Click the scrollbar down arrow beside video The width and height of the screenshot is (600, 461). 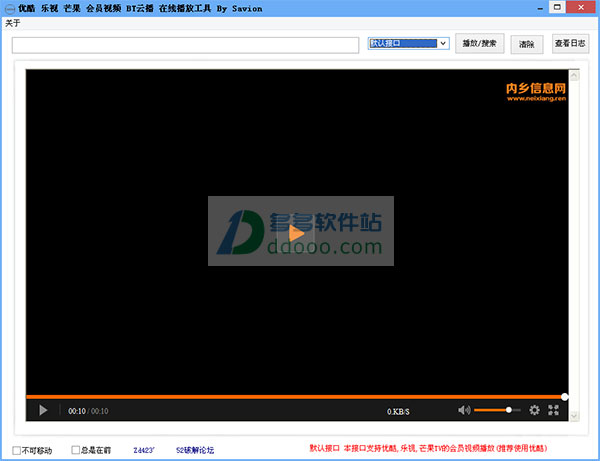(x=574, y=415)
